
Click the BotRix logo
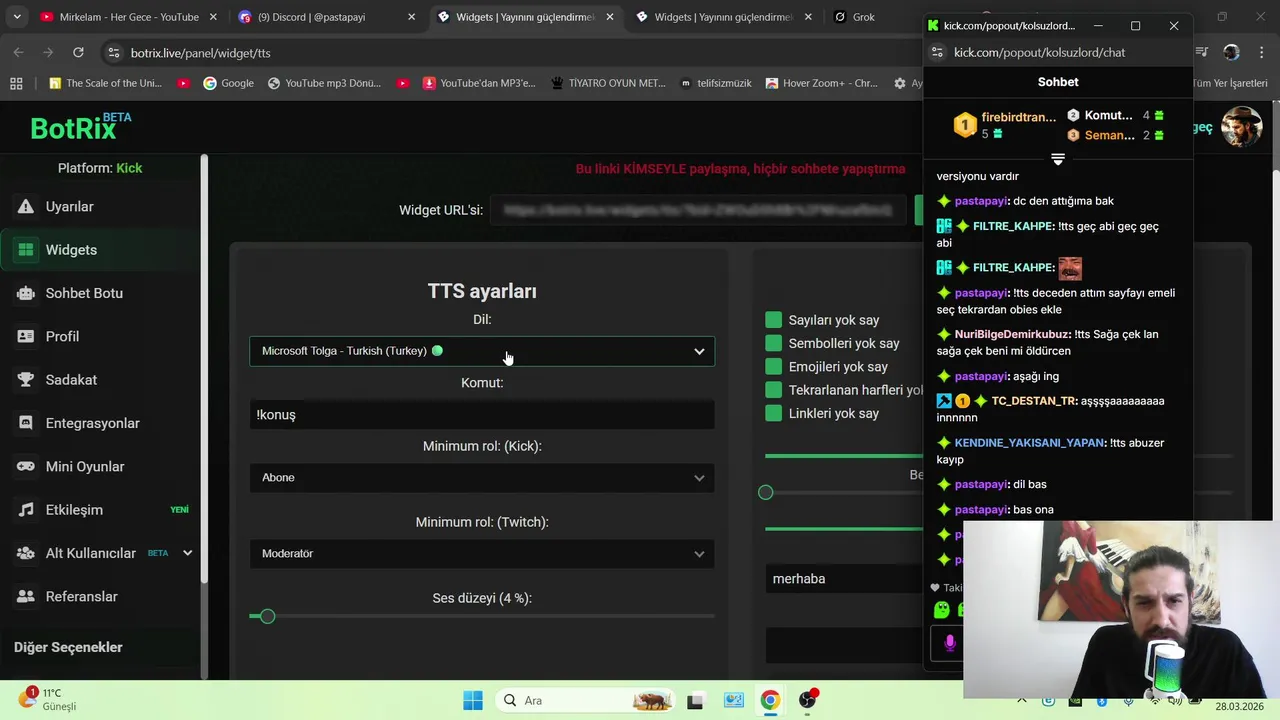[x=80, y=127]
